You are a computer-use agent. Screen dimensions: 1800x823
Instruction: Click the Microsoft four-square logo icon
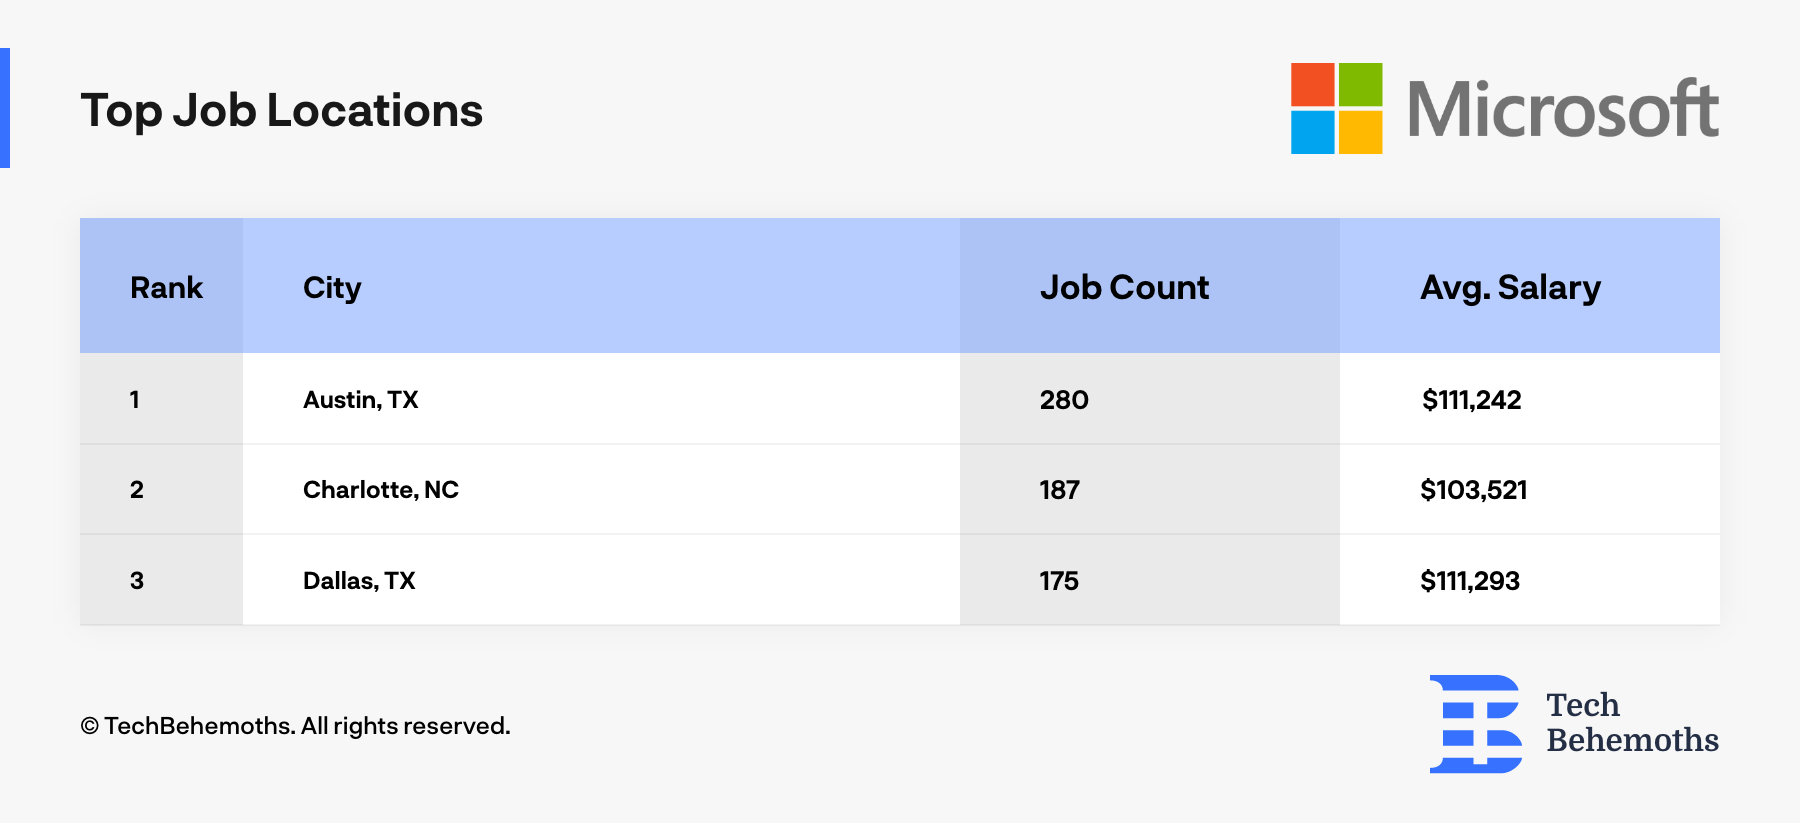coord(1336,108)
